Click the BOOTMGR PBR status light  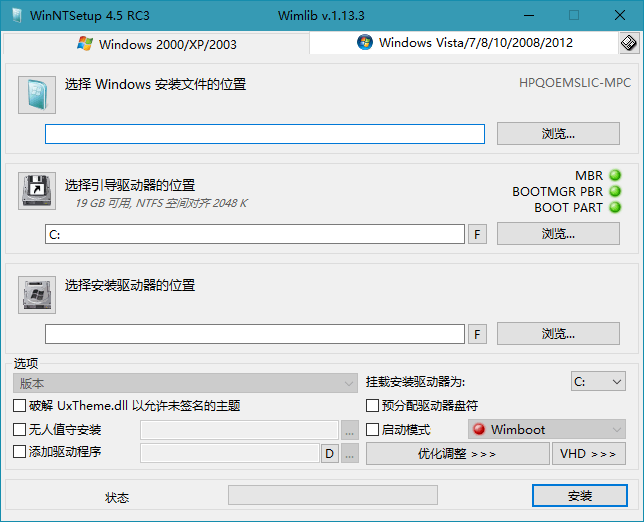(x=615, y=192)
